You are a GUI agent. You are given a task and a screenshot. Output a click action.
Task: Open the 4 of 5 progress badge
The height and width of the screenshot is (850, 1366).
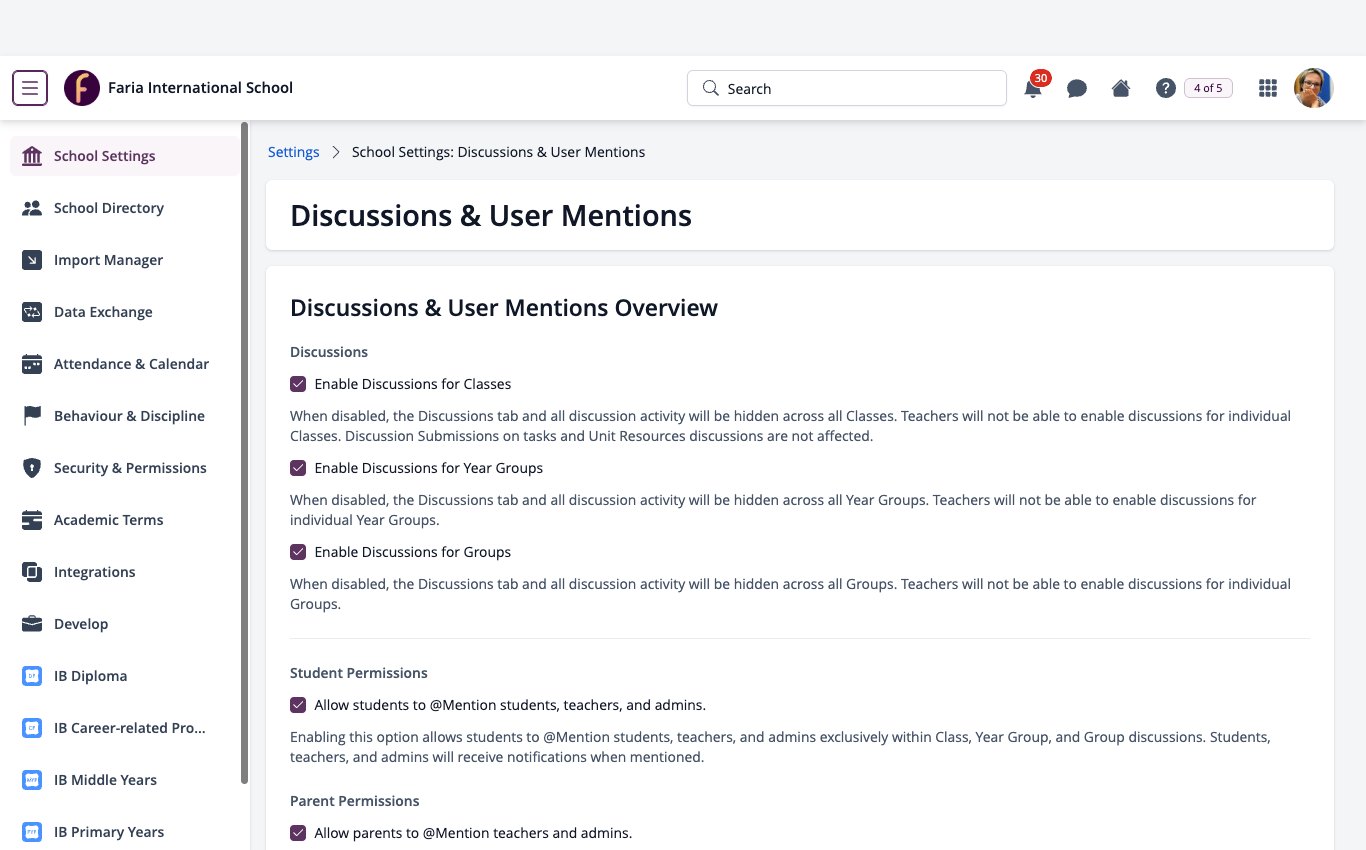pos(1208,88)
